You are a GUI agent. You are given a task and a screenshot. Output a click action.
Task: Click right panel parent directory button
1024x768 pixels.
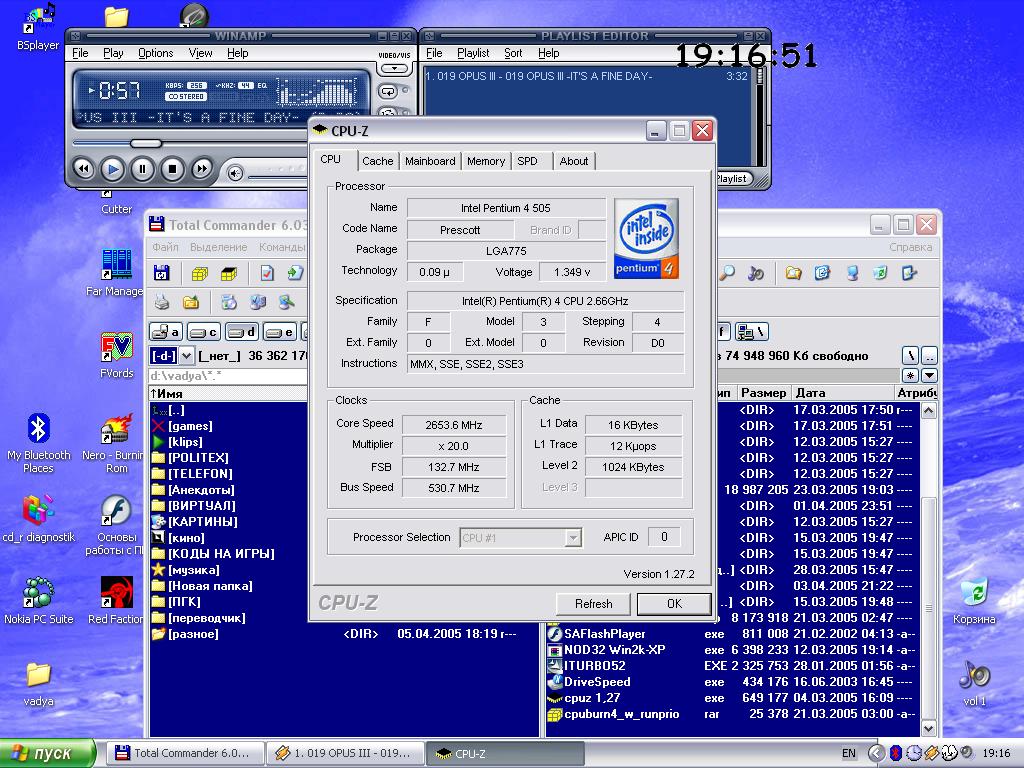coord(929,356)
